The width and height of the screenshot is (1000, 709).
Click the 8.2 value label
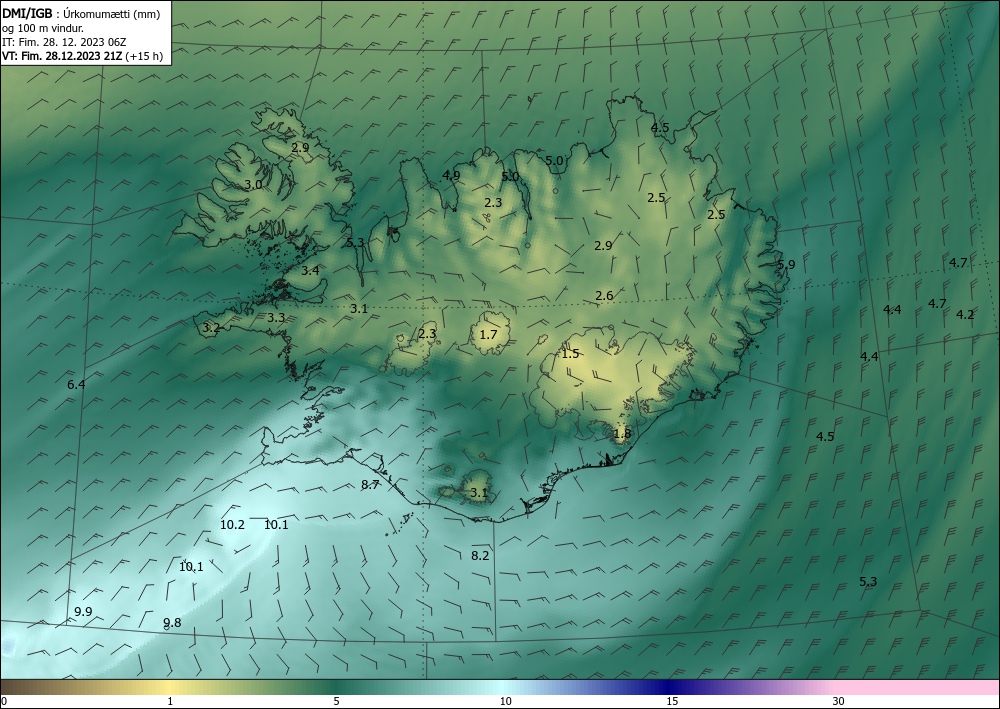point(480,556)
